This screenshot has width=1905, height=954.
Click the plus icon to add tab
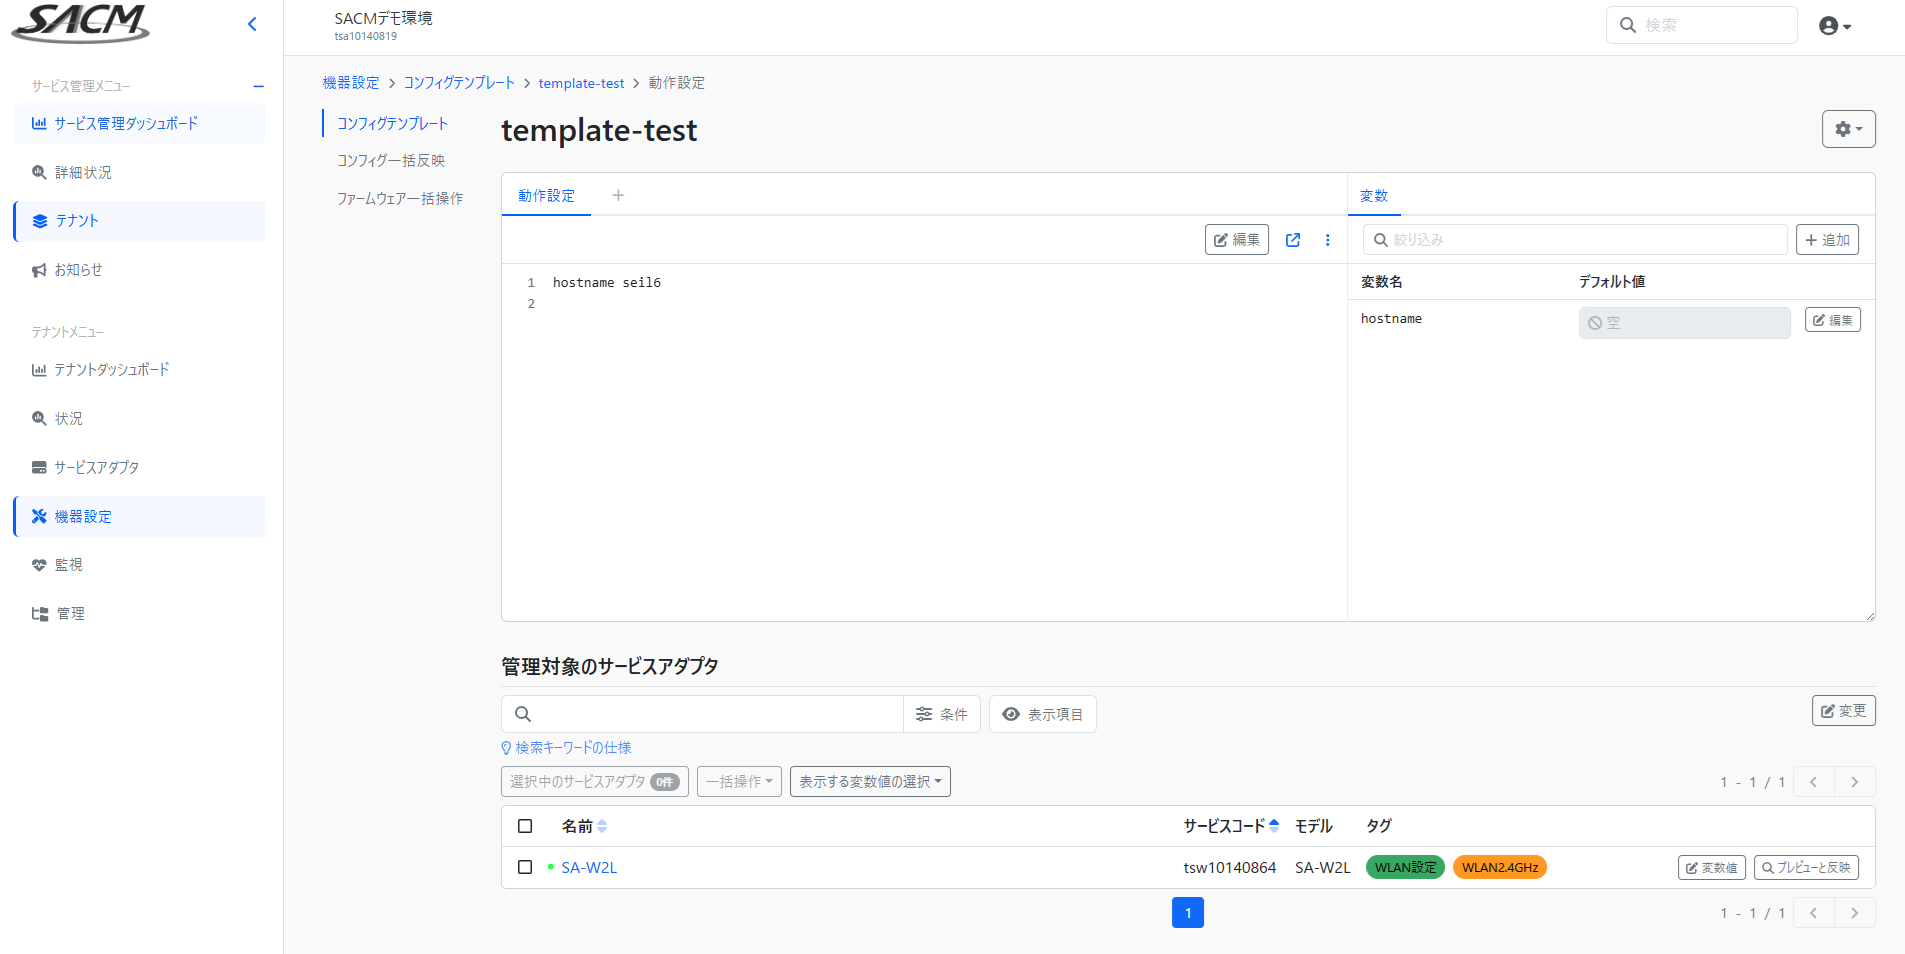pos(618,196)
